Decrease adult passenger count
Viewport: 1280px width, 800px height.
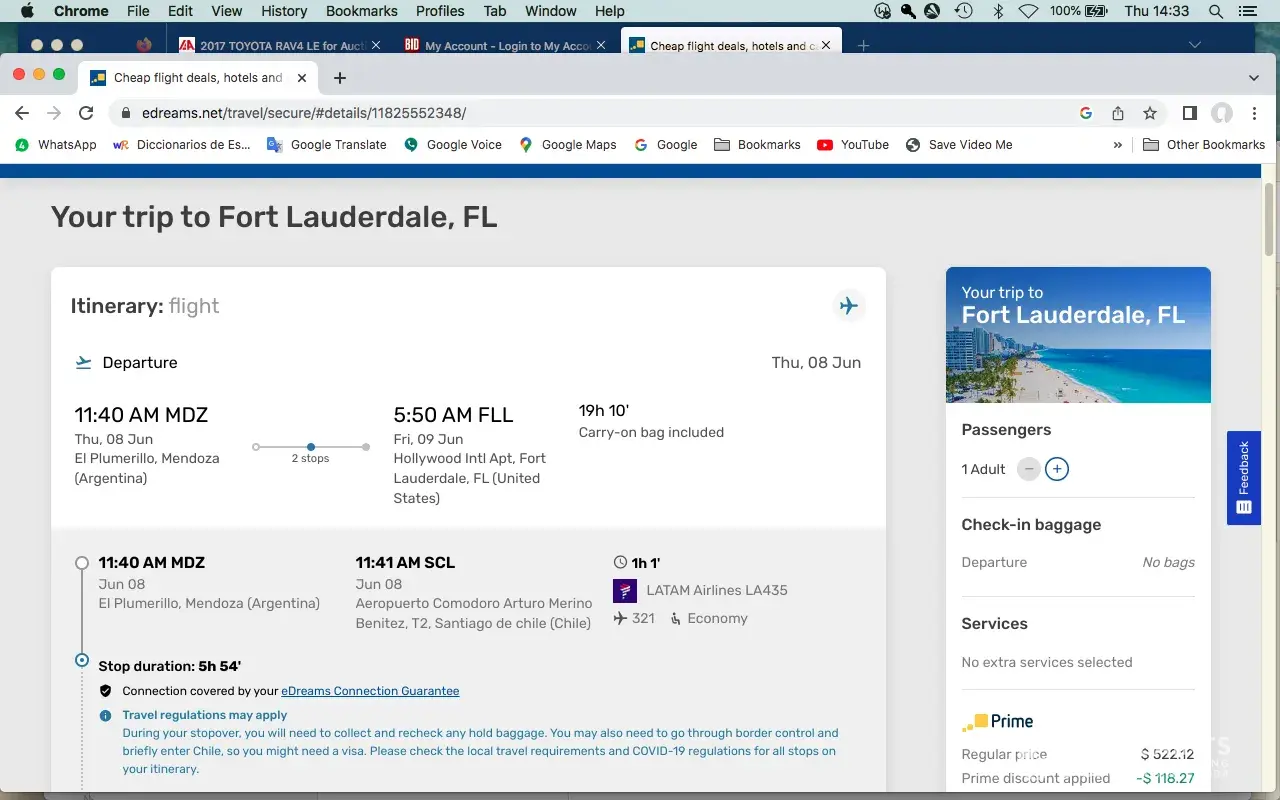[x=1028, y=469]
